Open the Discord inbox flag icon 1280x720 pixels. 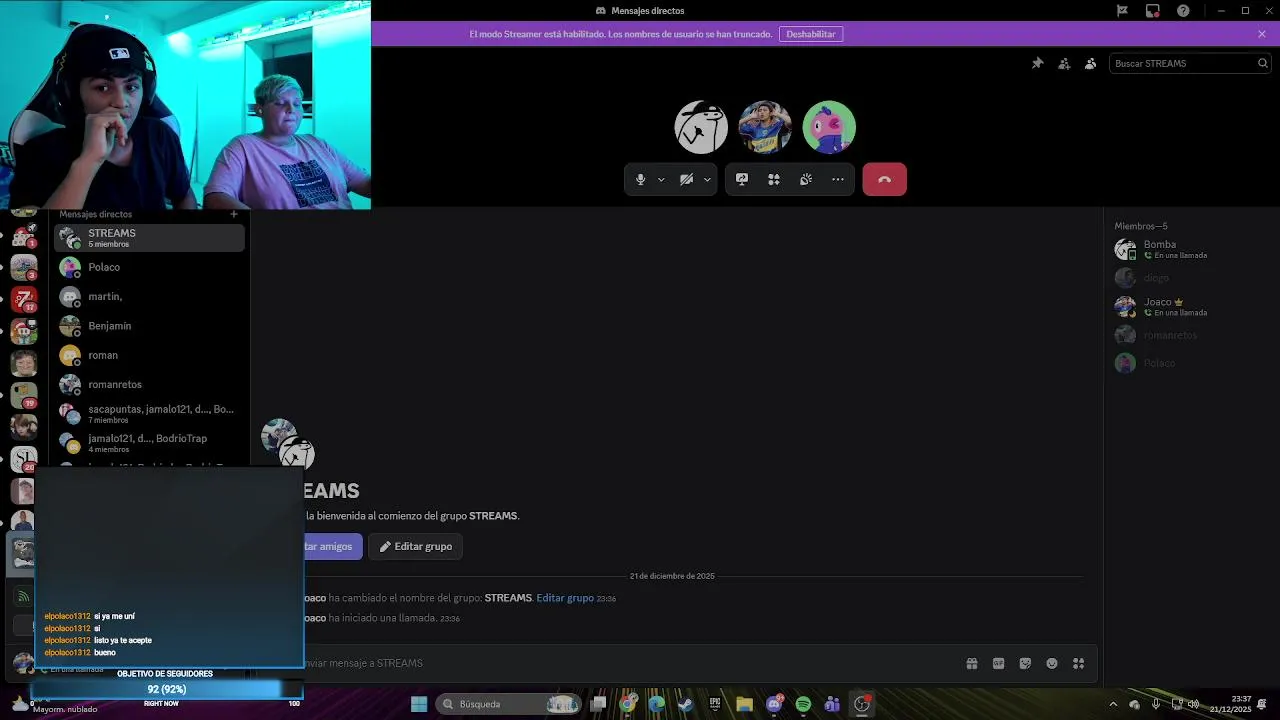pos(1122,11)
